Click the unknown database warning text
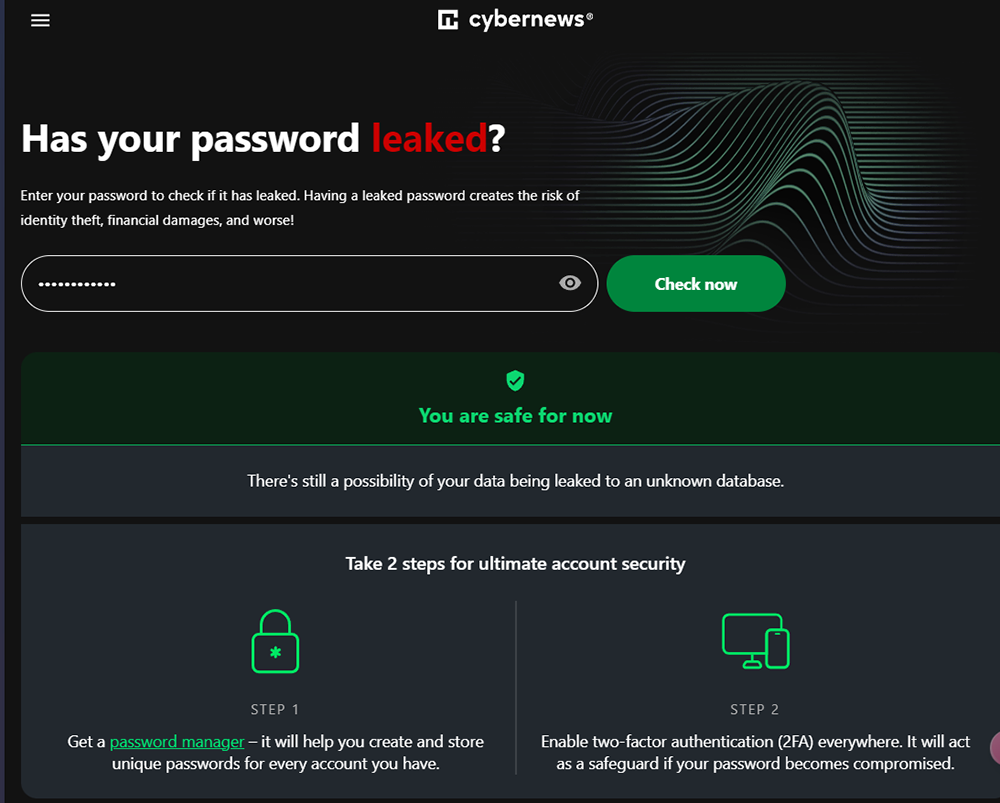Screen dimensions: 1000x803 pos(515,481)
